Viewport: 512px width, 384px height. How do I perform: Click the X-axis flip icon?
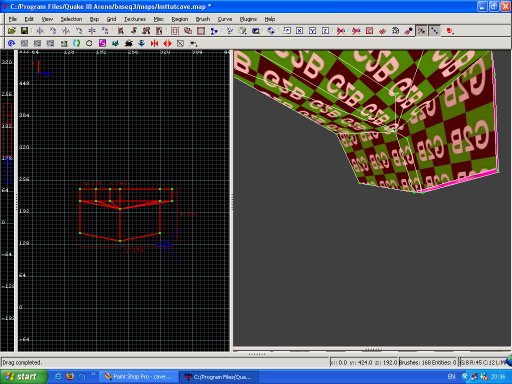pyautogui.click(x=40, y=31)
